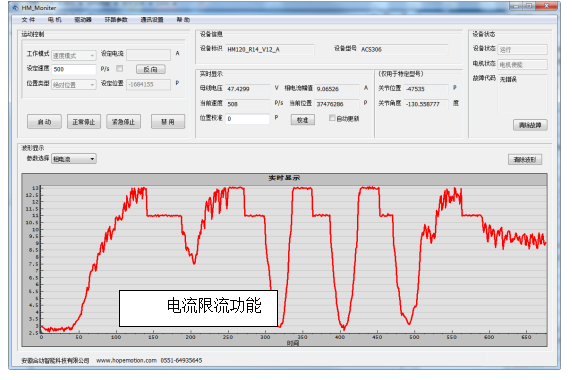Open the 帮助 menu
Image resolution: width=573 pixels, height=380 pixels.
tap(183, 20)
